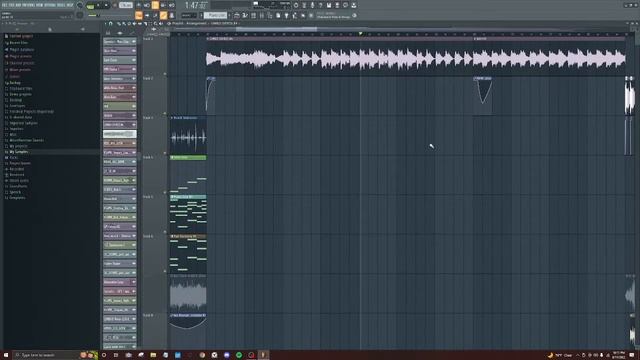Click the 1:47 song time display
The image size is (640, 360).
coord(196,5)
